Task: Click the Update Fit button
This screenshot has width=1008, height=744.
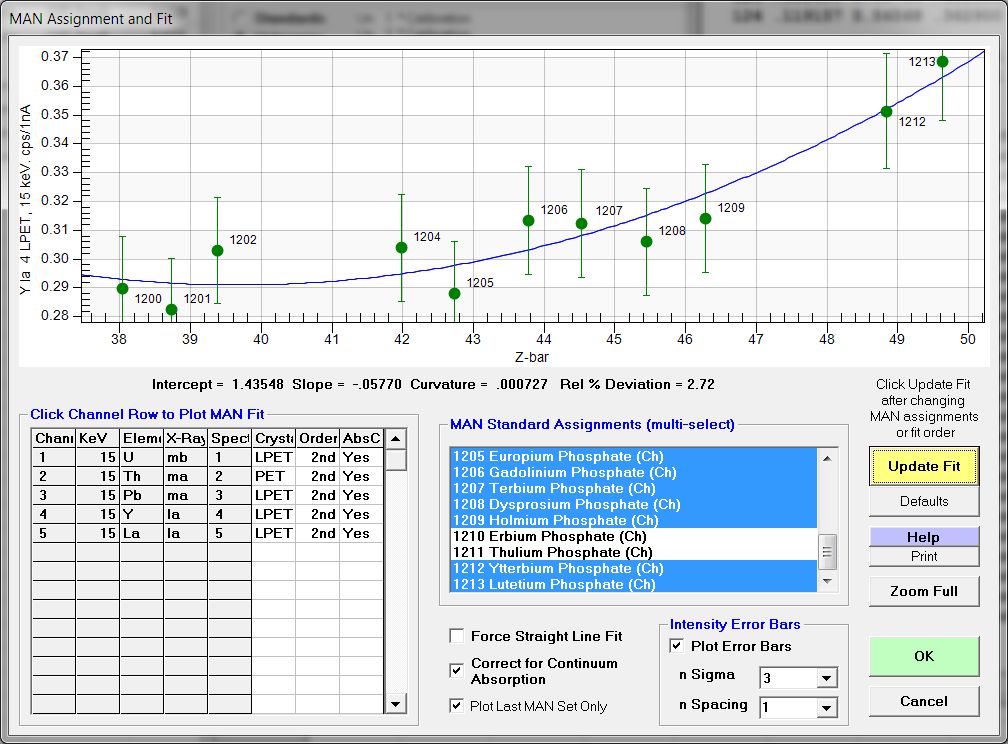Action: tap(923, 466)
